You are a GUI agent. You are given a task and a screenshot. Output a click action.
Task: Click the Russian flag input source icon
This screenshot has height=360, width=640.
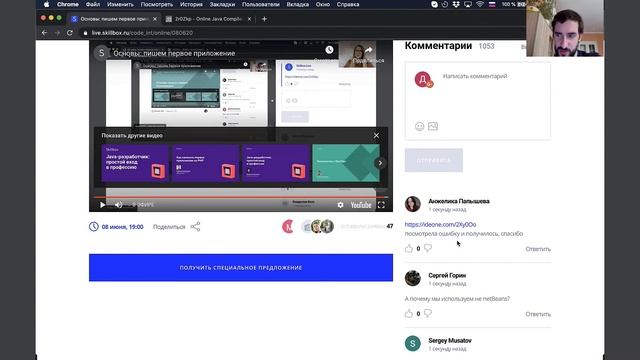492,4
